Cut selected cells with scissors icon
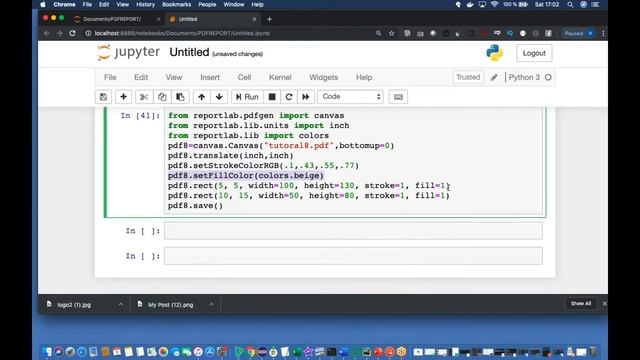This screenshot has width=640, height=360. pos(144,97)
